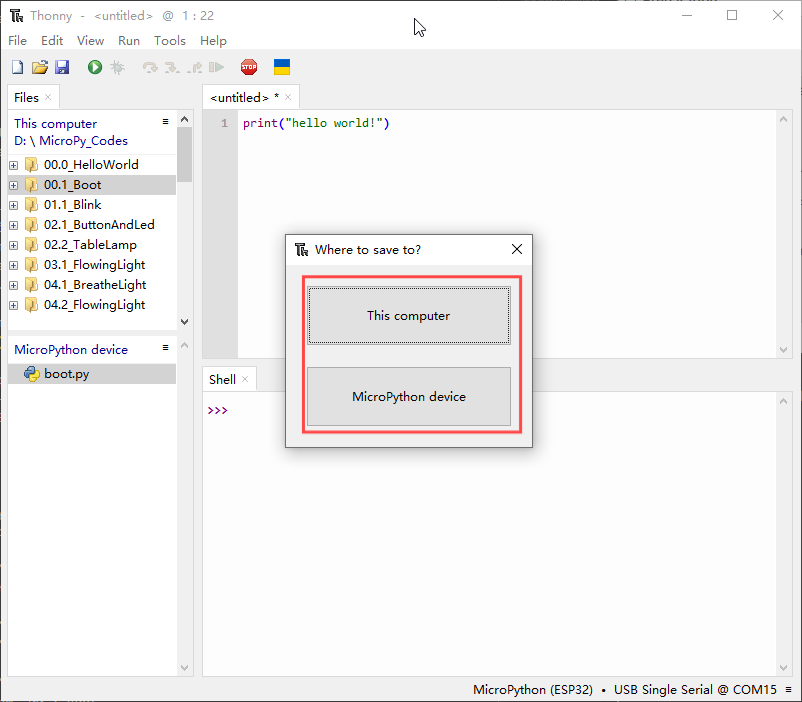Click the Resume toolbar icon

coord(216,67)
